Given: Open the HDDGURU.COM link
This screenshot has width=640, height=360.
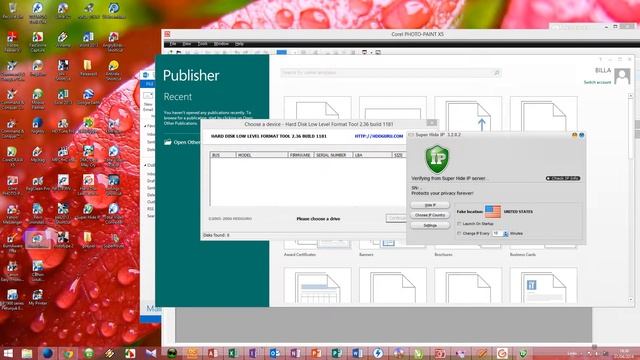Looking at the screenshot, I should (x=378, y=136).
